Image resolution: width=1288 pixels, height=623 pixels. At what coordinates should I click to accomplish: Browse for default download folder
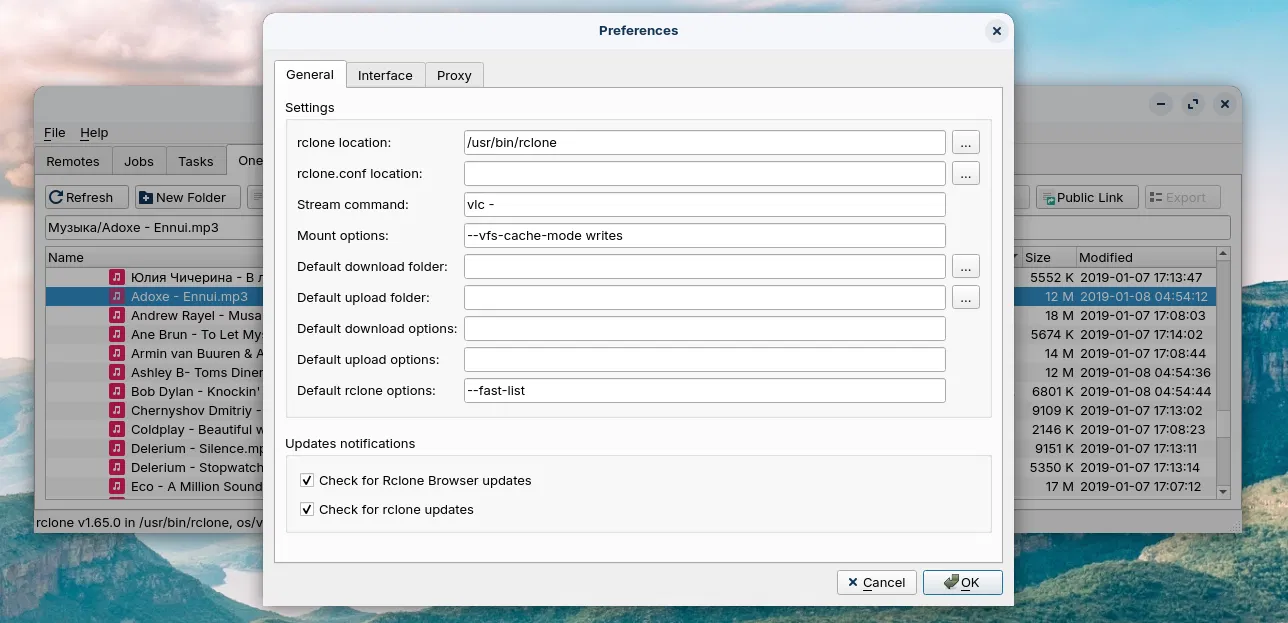pos(965,266)
